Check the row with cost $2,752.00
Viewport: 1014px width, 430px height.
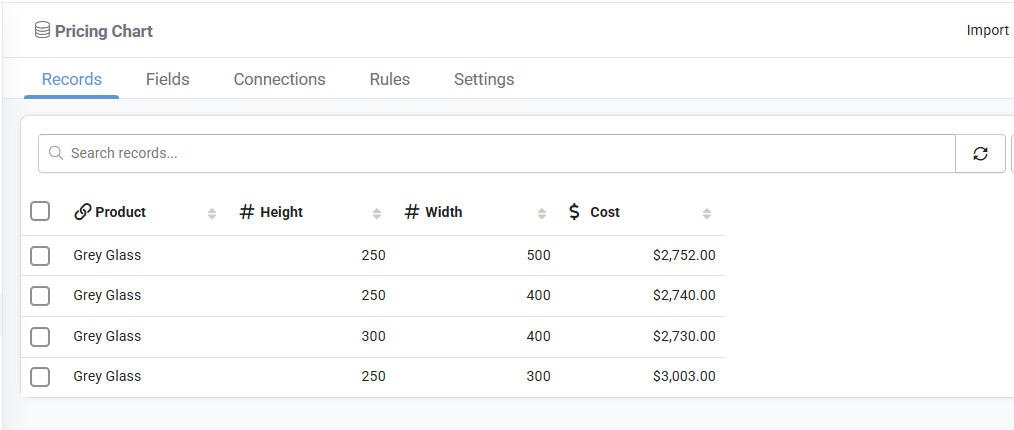pyautogui.click(x=40, y=255)
